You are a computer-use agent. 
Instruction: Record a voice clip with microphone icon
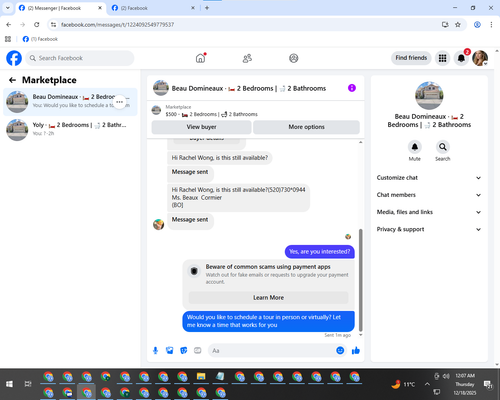click(x=155, y=350)
